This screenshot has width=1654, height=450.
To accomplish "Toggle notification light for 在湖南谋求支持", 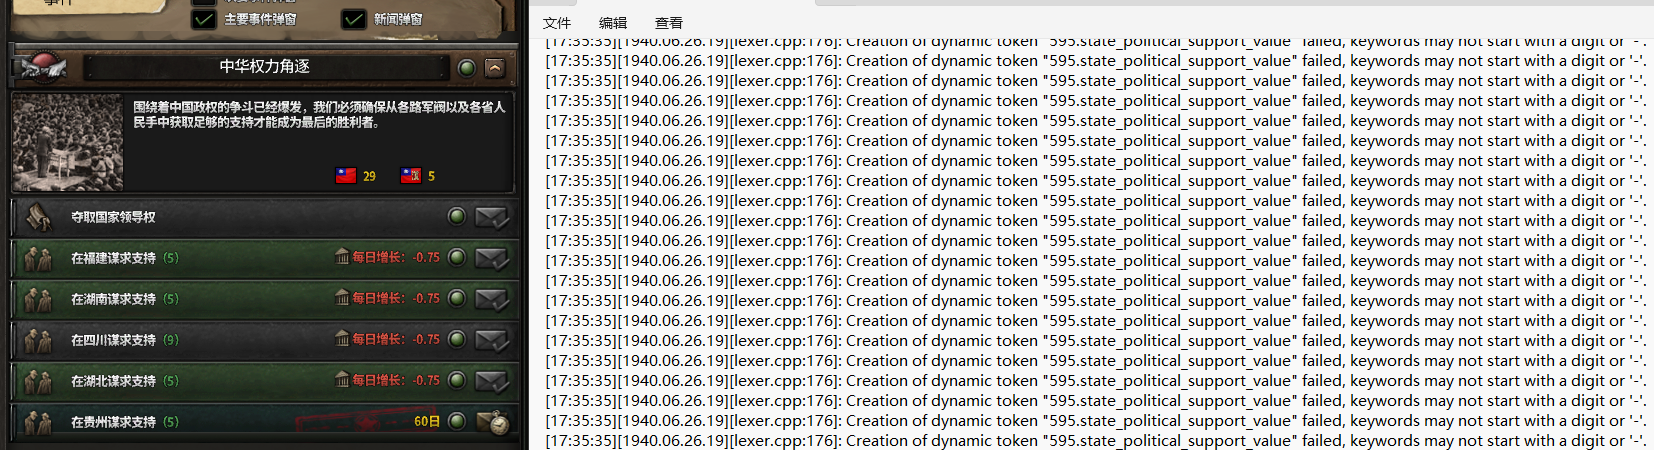I will (457, 298).
